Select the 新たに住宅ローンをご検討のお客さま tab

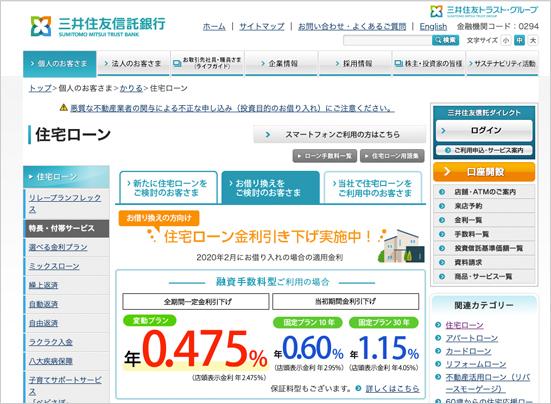168,188
